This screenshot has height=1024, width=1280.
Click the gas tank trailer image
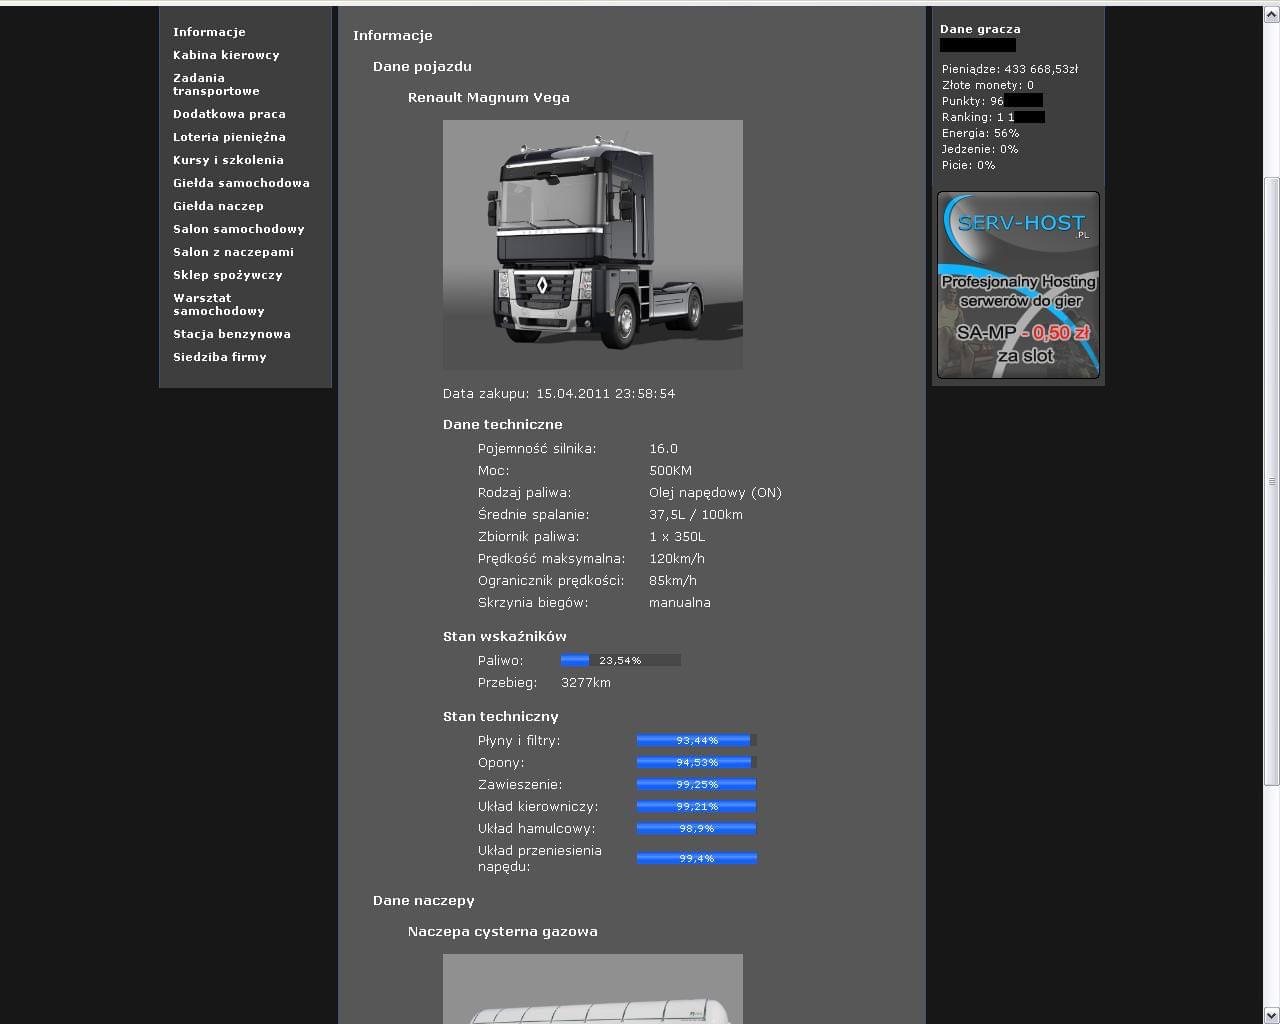click(593, 989)
